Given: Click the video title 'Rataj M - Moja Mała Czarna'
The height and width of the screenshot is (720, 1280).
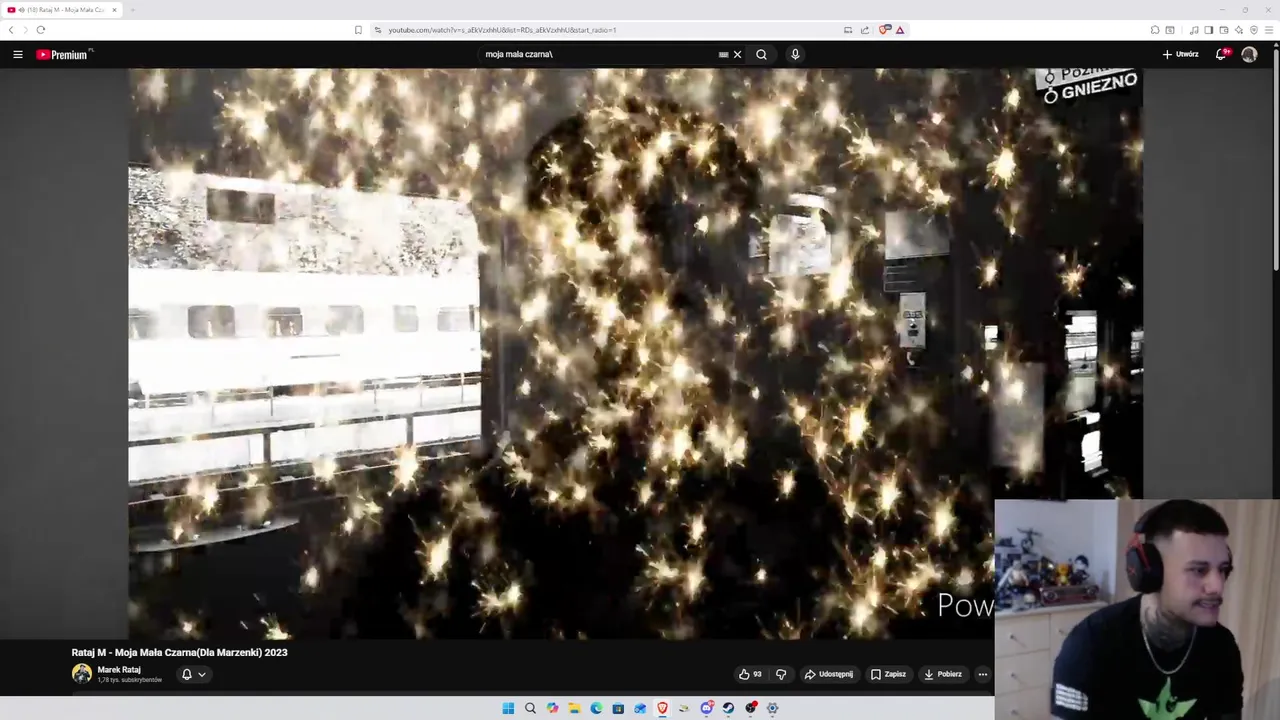Looking at the screenshot, I should click(x=179, y=652).
